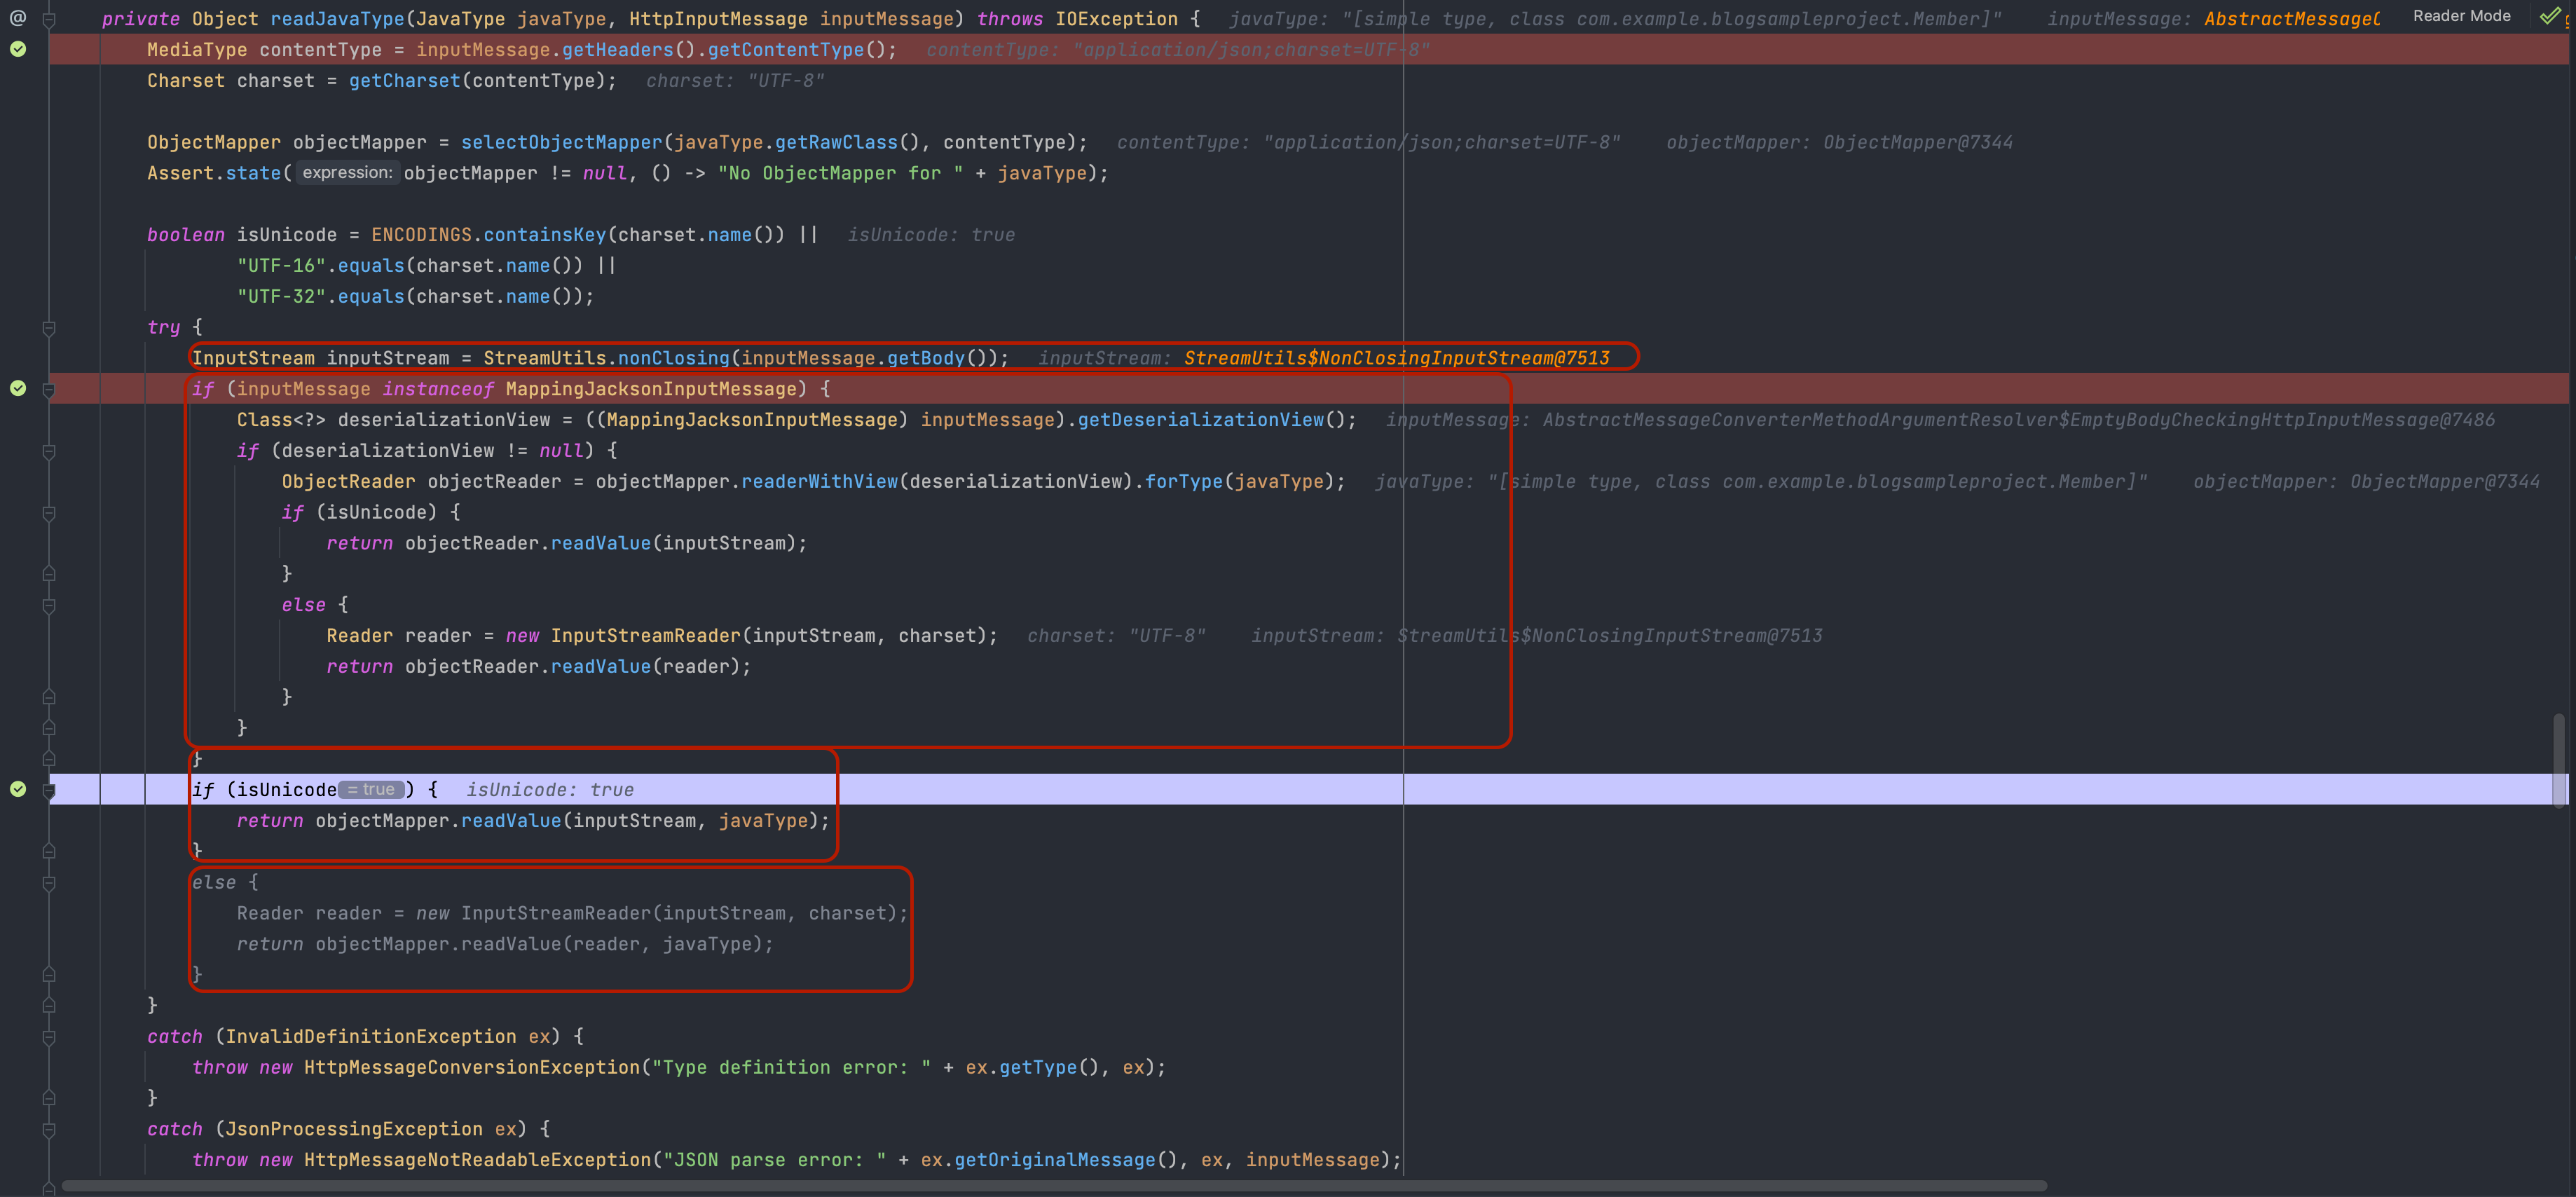Screen dimensions: 2576x1197
Task: Click the @ gutter icon beside readJavaType
Action: pos(18,17)
